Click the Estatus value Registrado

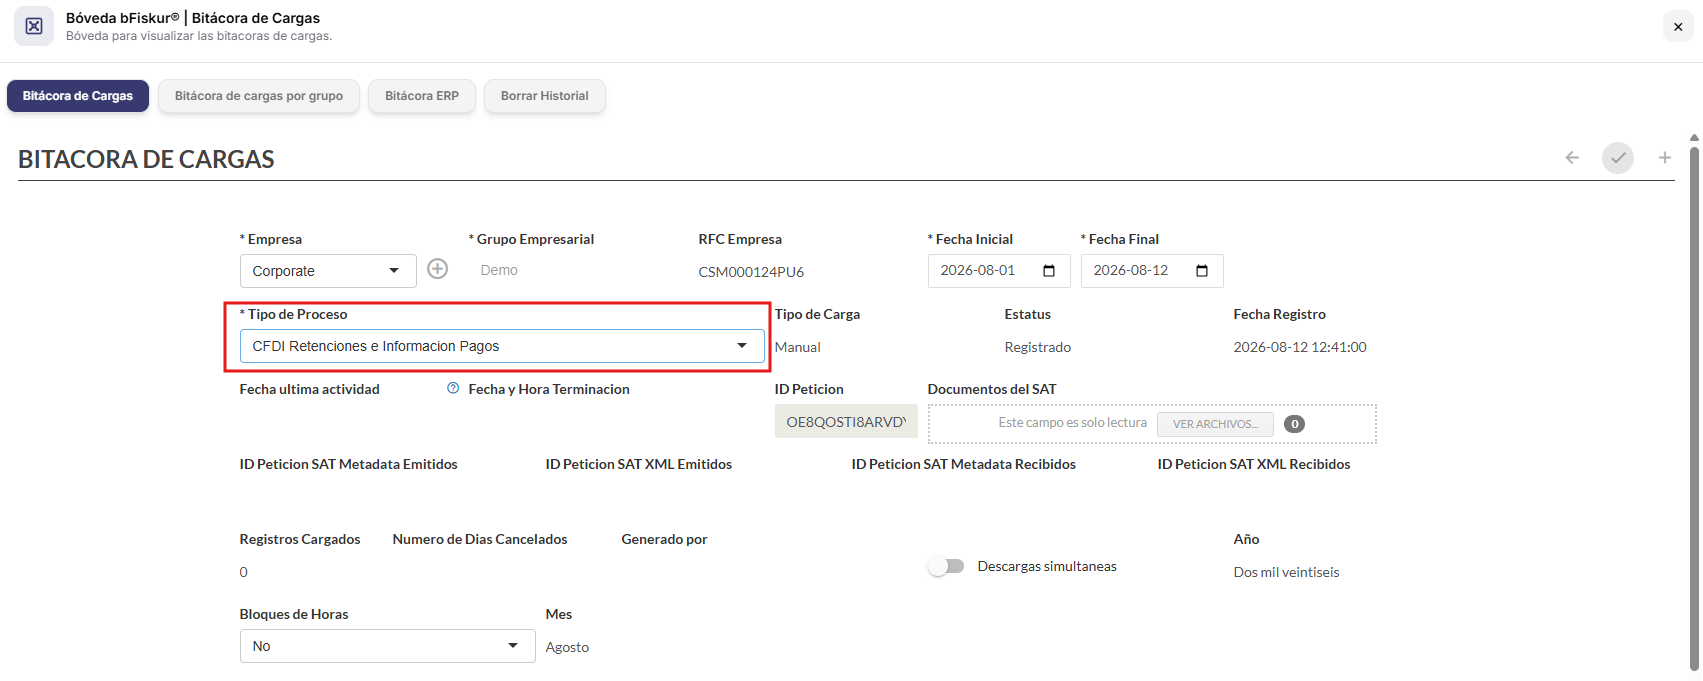[1037, 347]
